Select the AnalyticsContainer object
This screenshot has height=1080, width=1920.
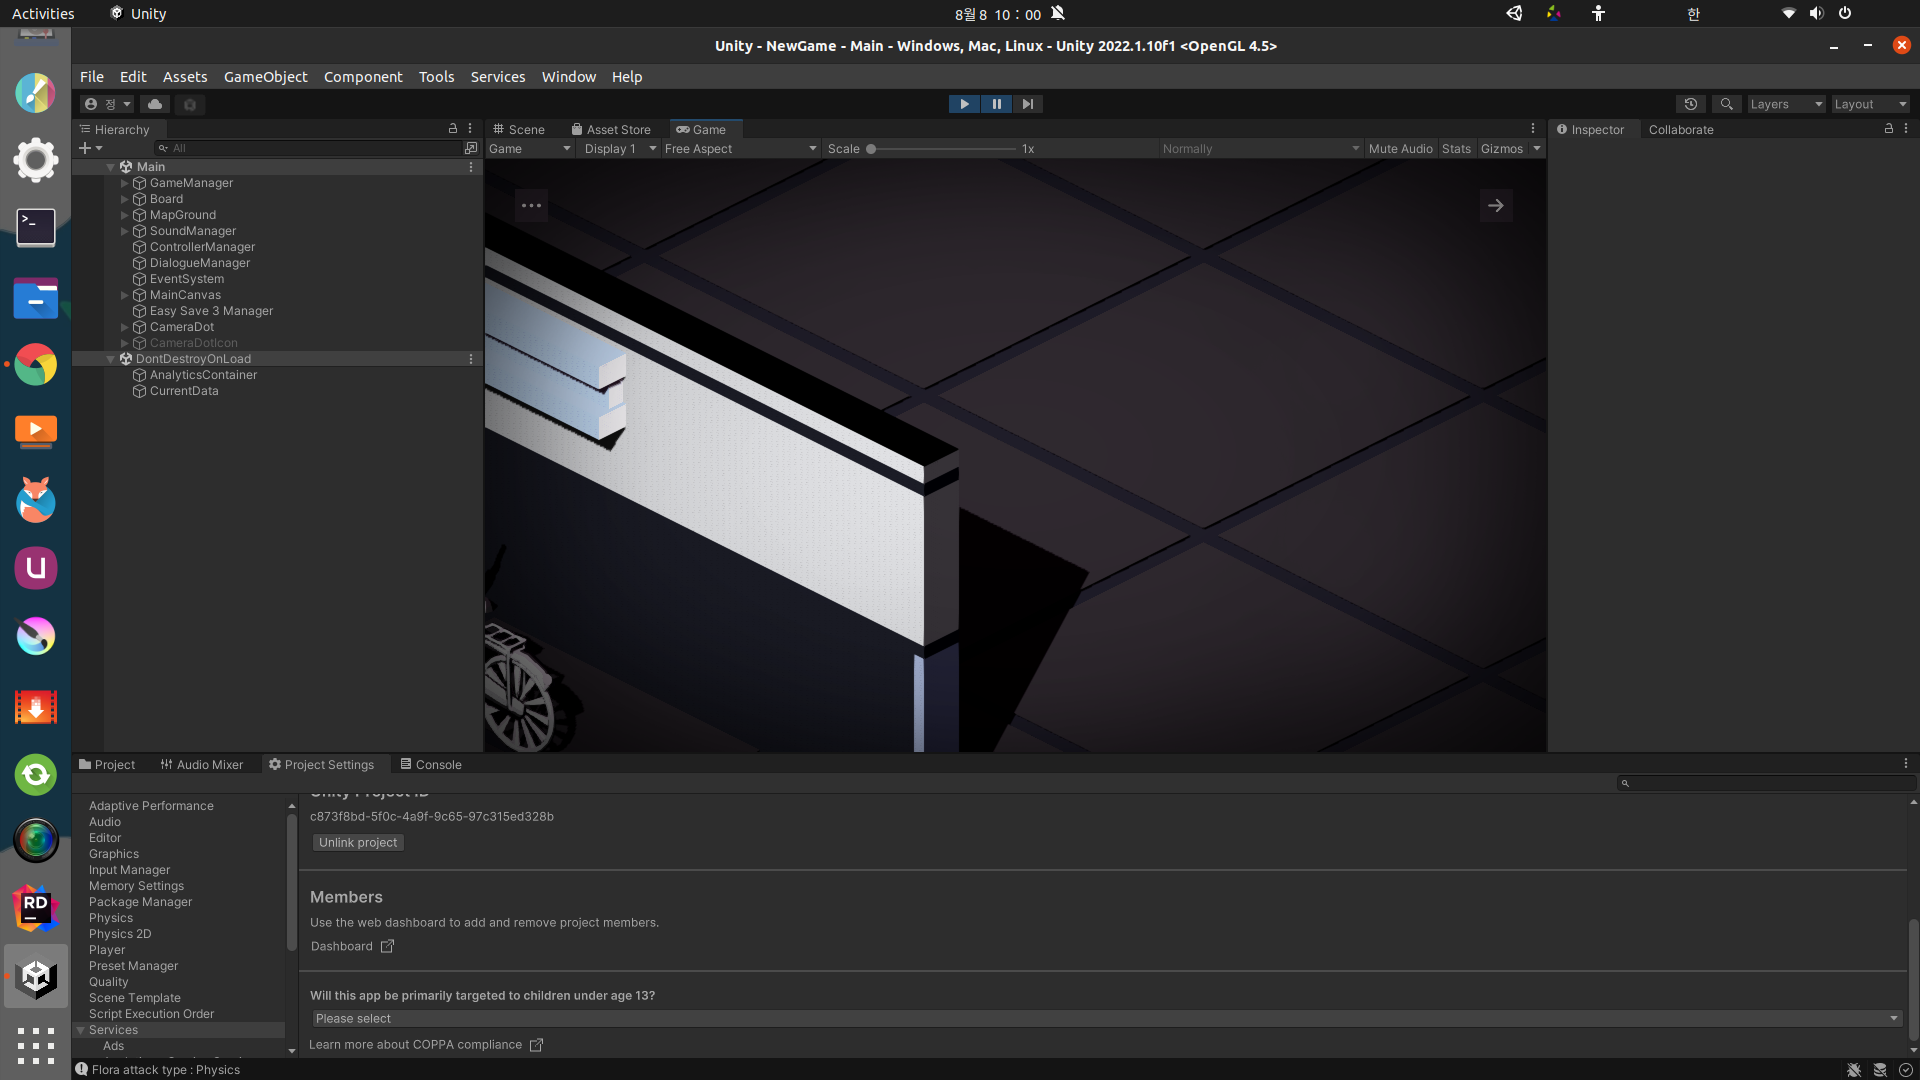[x=203, y=375]
